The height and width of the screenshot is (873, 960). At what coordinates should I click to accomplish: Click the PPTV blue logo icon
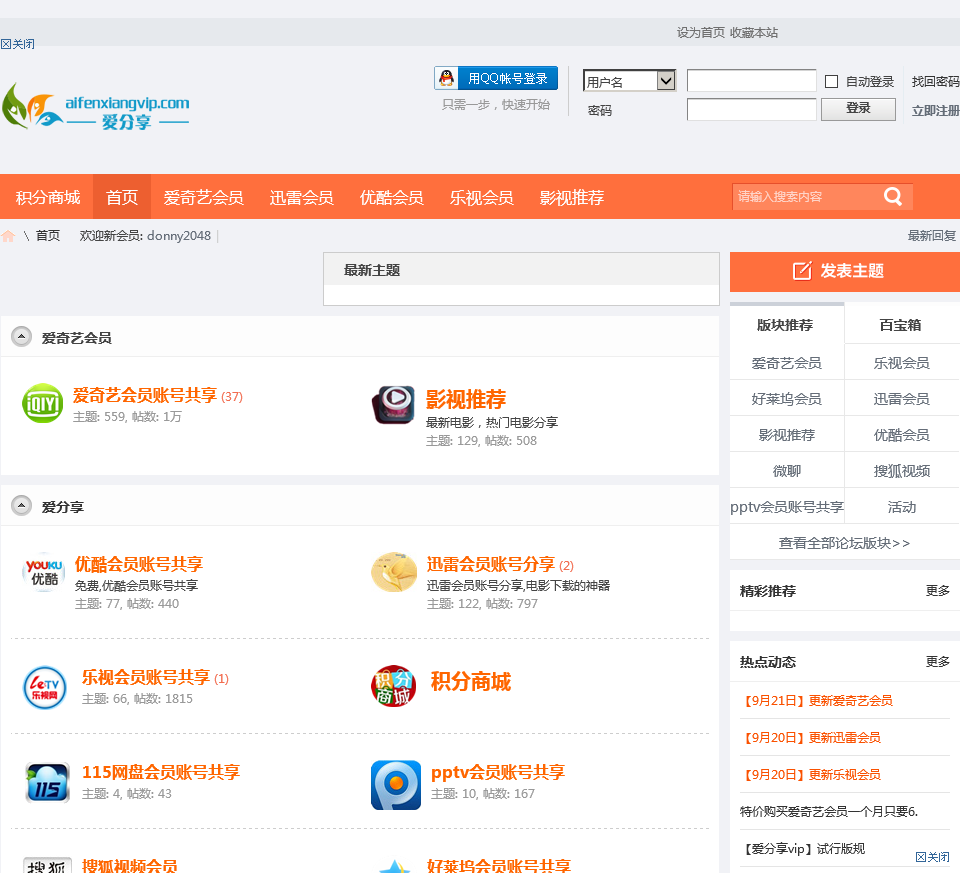pyautogui.click(x=396, y=785)
